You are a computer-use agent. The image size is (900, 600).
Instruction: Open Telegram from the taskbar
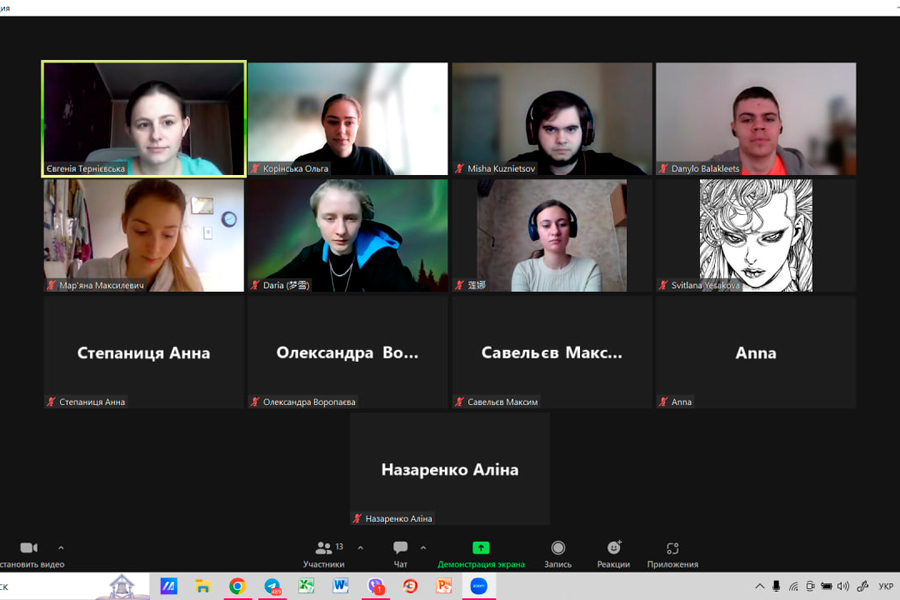(x=273, y=586)
